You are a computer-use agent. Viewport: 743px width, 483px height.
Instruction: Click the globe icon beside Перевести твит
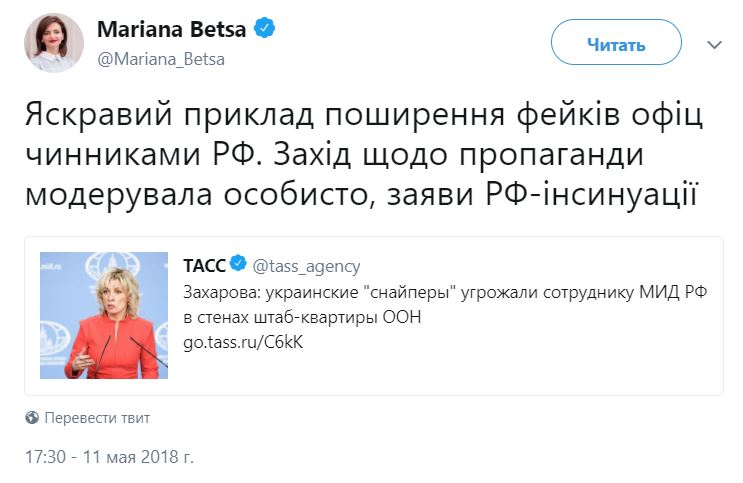pyautogui.click(x=32, y=418)
